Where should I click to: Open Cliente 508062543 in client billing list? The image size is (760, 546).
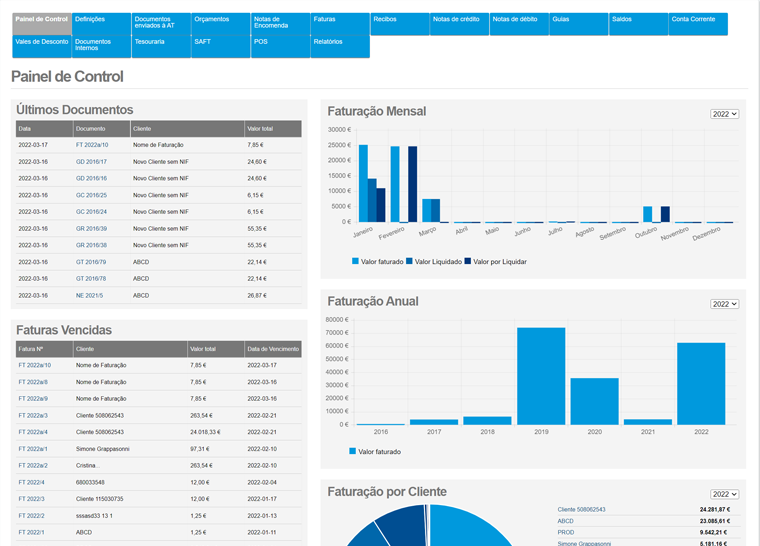(581, 510)
